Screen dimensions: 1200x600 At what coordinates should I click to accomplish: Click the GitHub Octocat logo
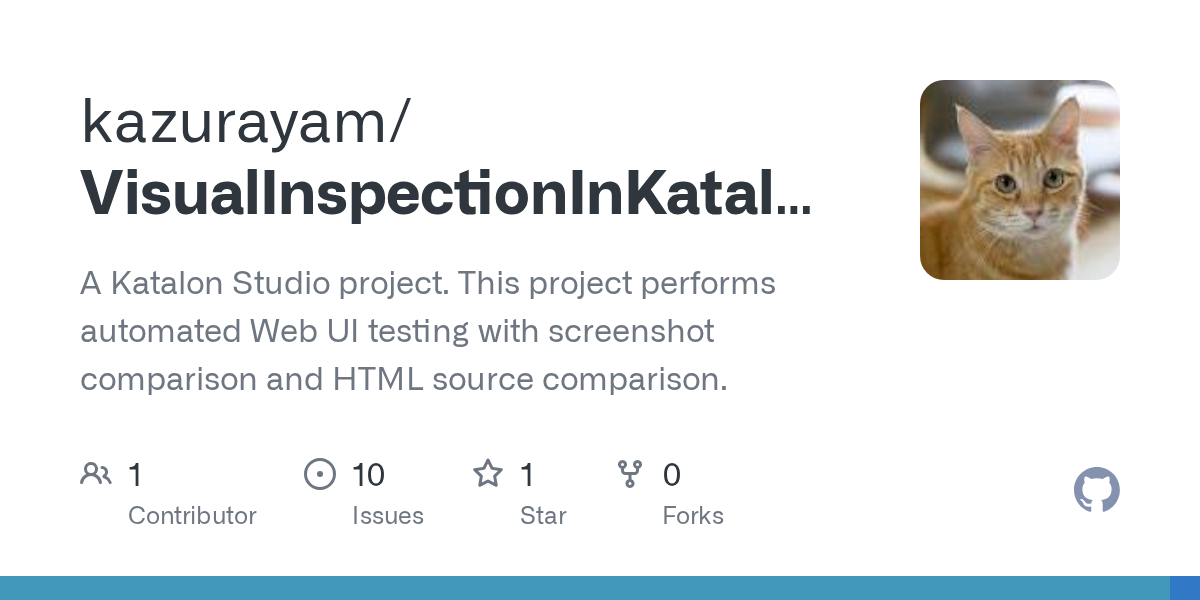(x=1096, y=490)
